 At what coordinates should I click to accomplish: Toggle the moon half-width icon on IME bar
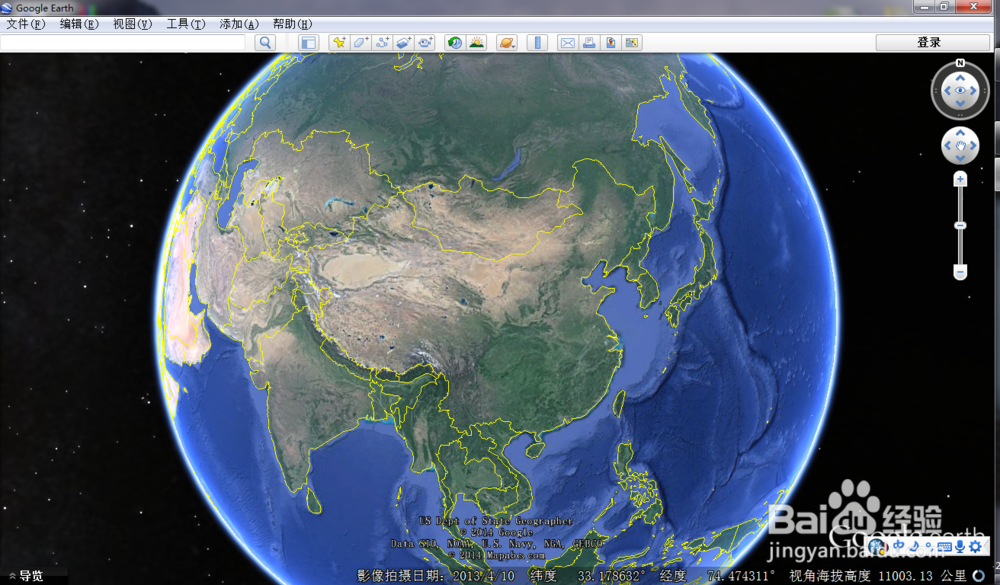tap(914, 546)
